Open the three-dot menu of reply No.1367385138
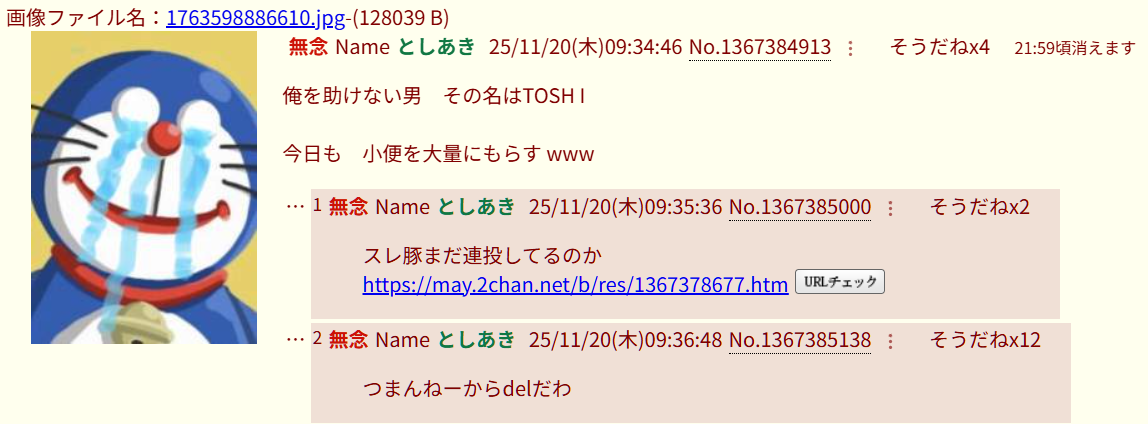The width and height of the screenshot is (1148, 424). pos(890,341)
